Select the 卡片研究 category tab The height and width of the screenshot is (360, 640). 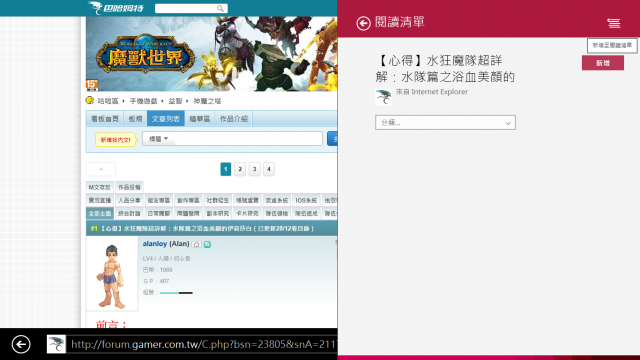(x=247, y=213)
